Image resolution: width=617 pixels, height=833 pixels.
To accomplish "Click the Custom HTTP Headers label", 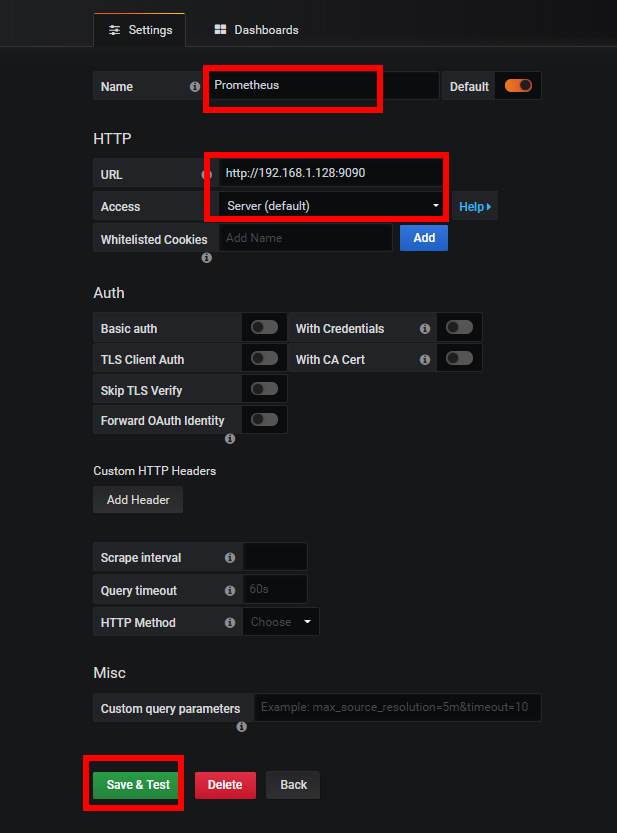I will 155,471.
